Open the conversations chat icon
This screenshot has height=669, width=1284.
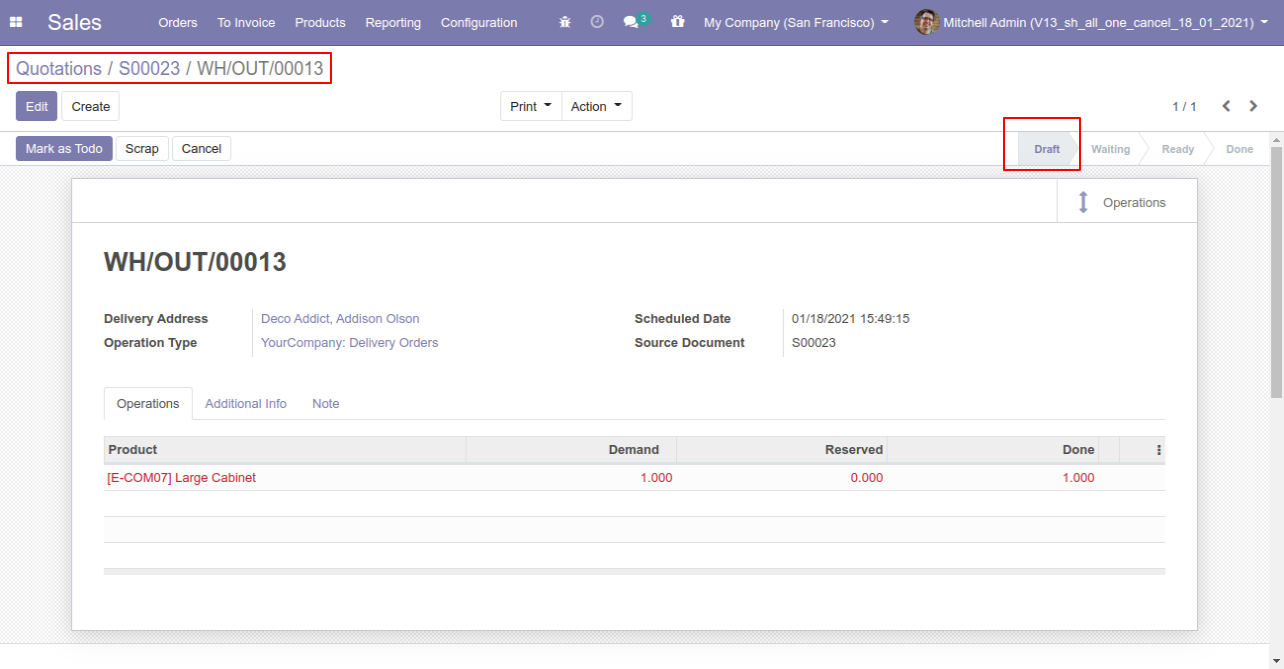pyautogui.click(x=631, y=22)
